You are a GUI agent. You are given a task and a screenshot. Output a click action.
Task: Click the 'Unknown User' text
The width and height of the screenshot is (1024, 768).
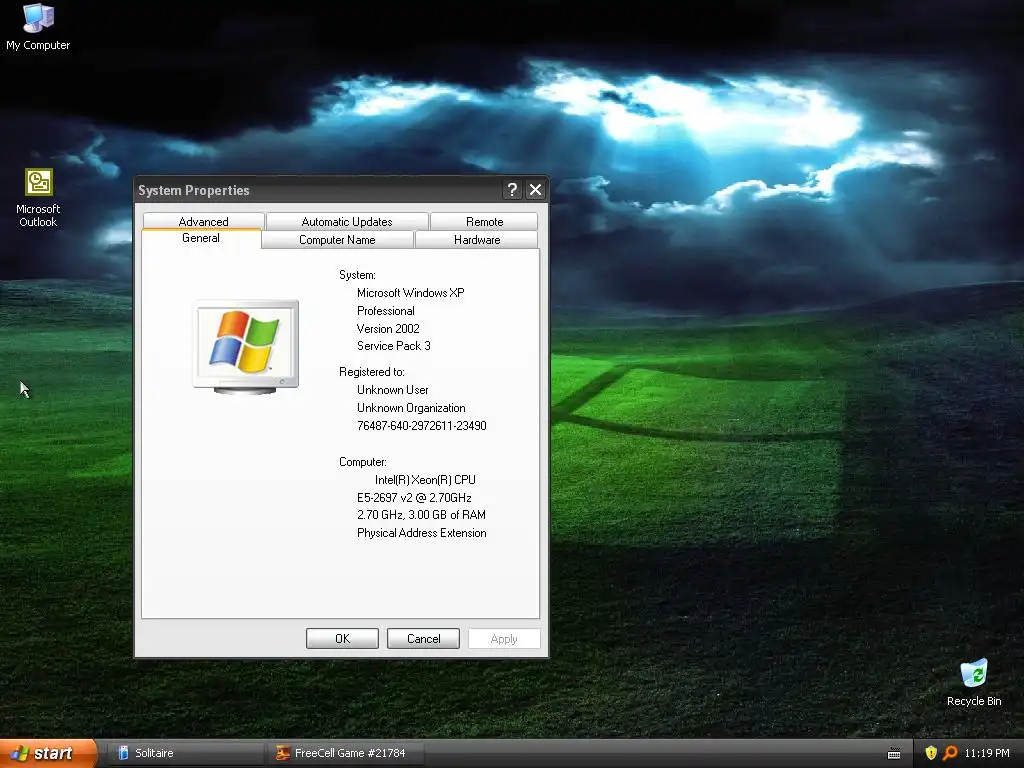click(x=392, y=390)
